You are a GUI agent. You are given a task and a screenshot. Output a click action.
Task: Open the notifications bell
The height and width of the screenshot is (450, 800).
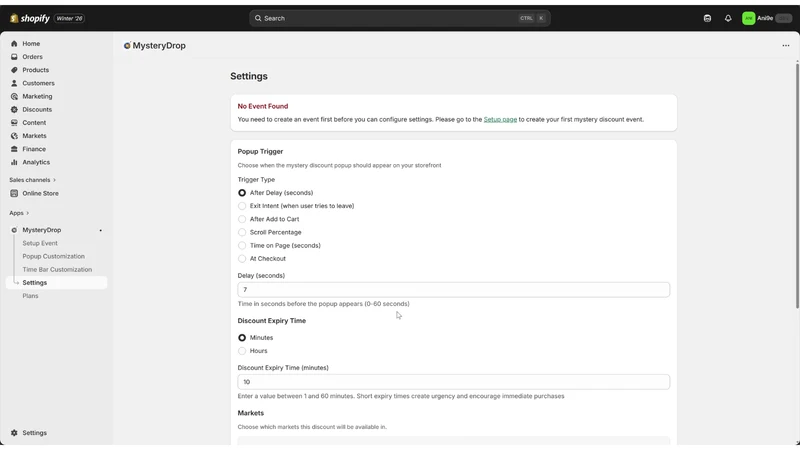pos(728,18)
